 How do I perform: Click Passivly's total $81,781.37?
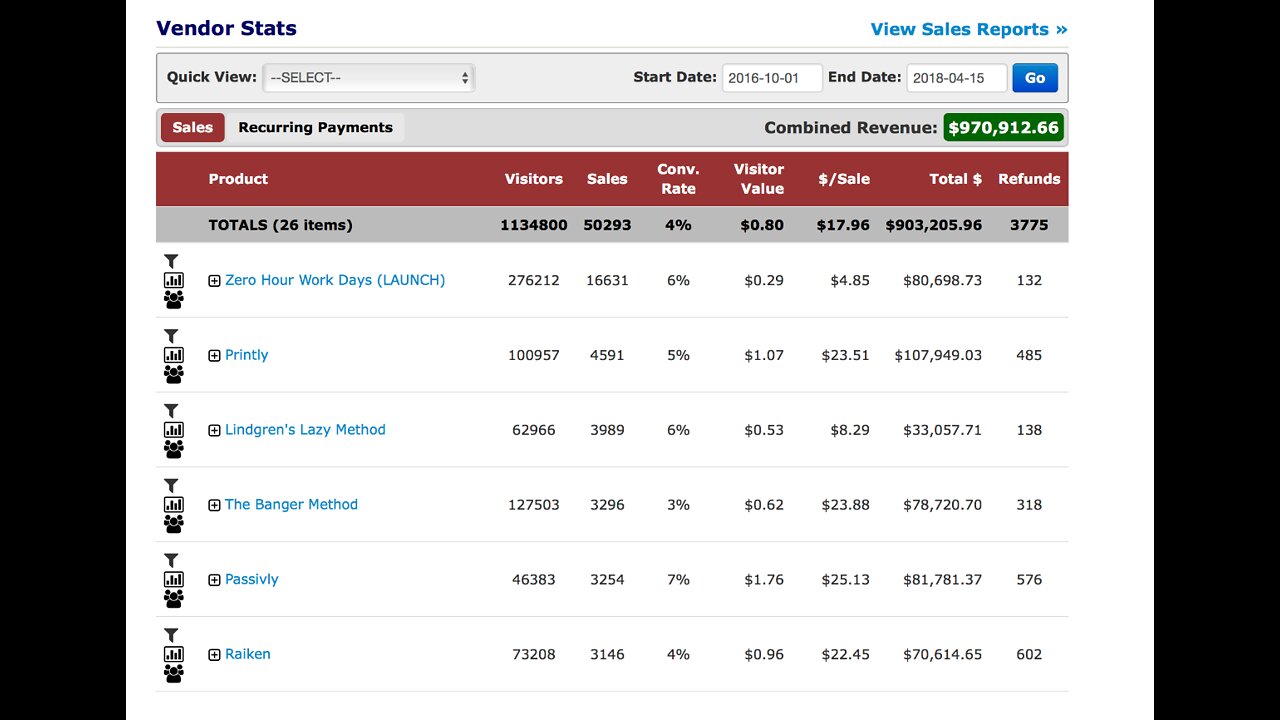[x=942, y=579]
